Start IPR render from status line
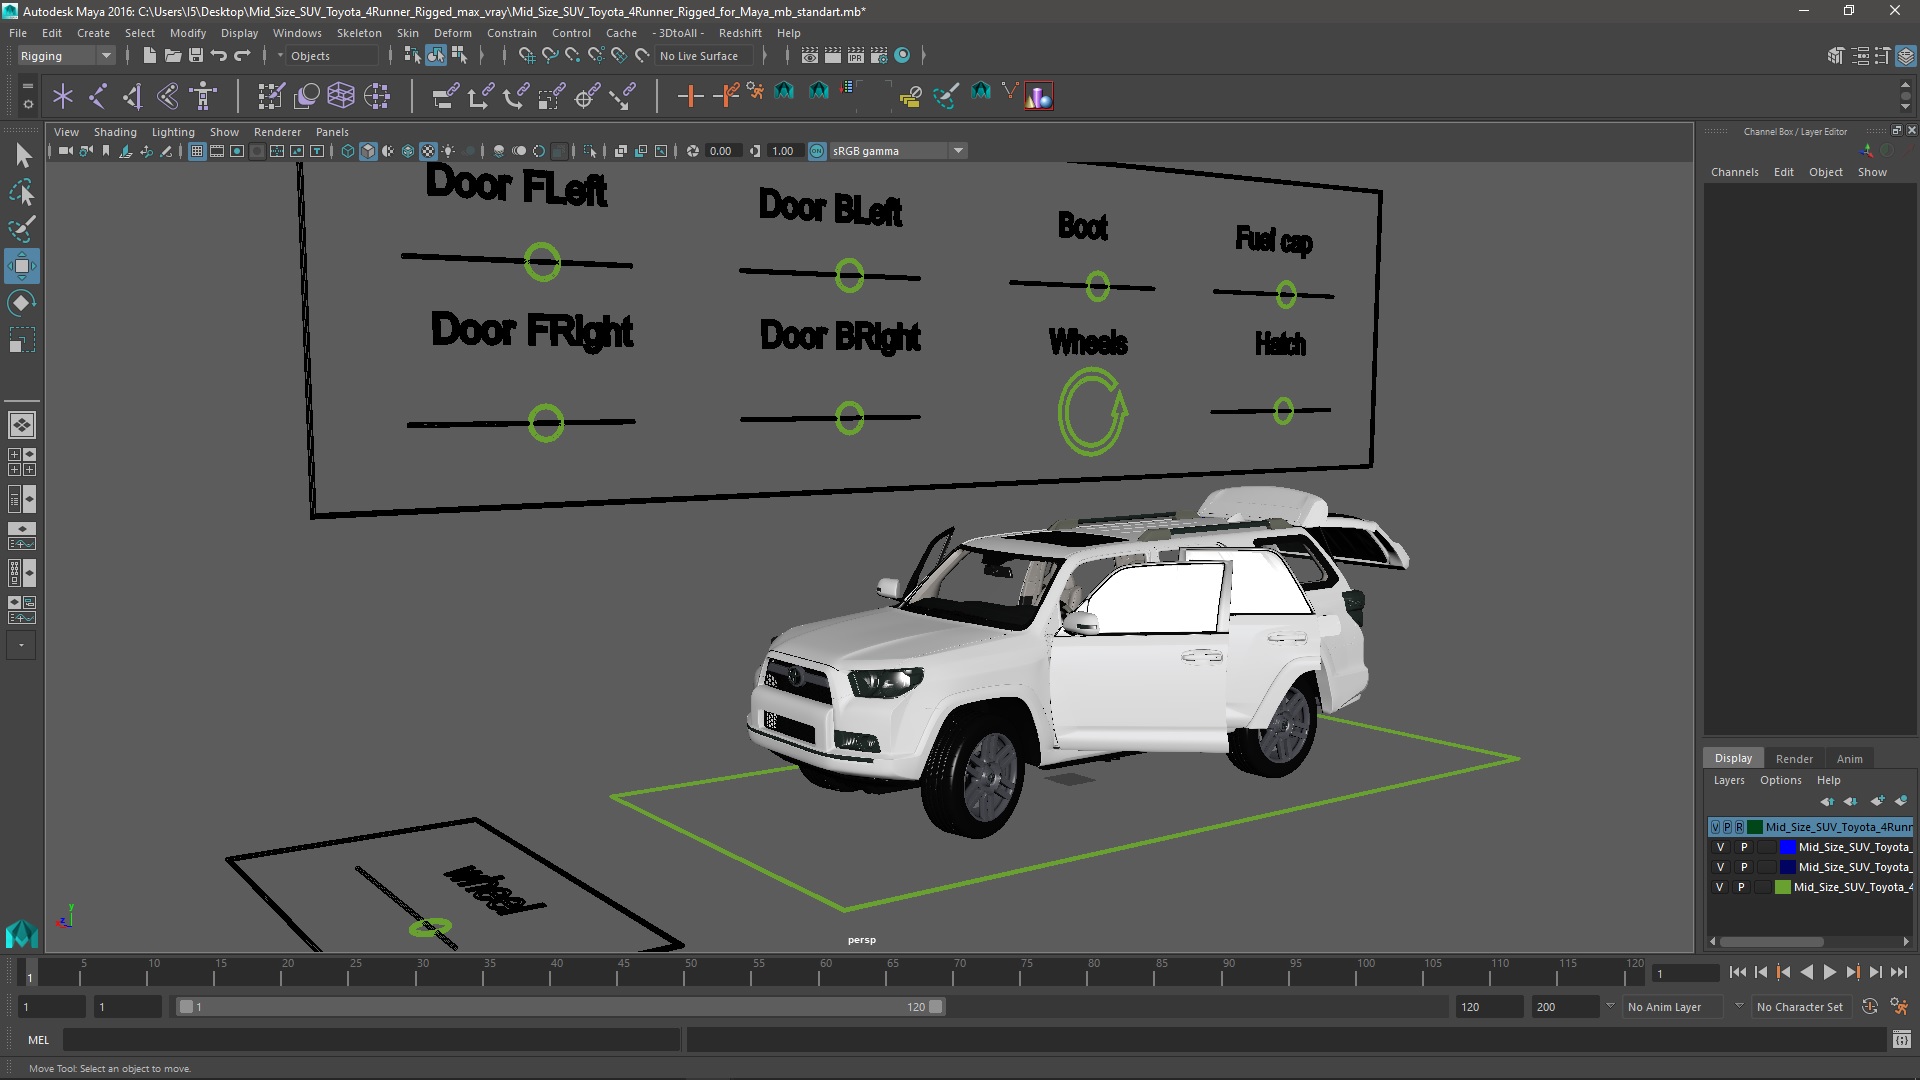Viewport: 1920px width, 1080px height. point(856,56)
